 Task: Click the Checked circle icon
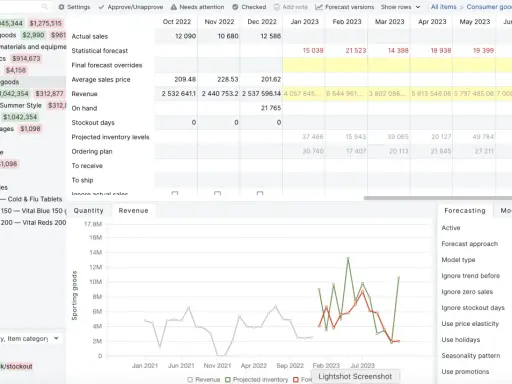[x=235, y=7]
